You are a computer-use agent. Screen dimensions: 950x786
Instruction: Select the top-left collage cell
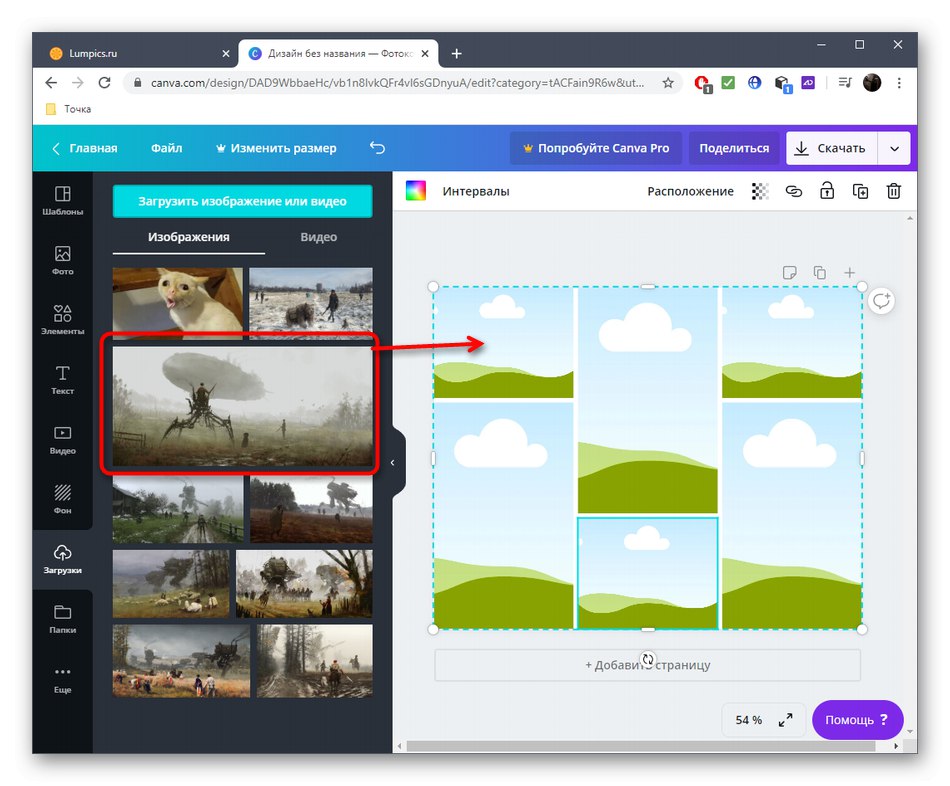(x=503, y=343)
